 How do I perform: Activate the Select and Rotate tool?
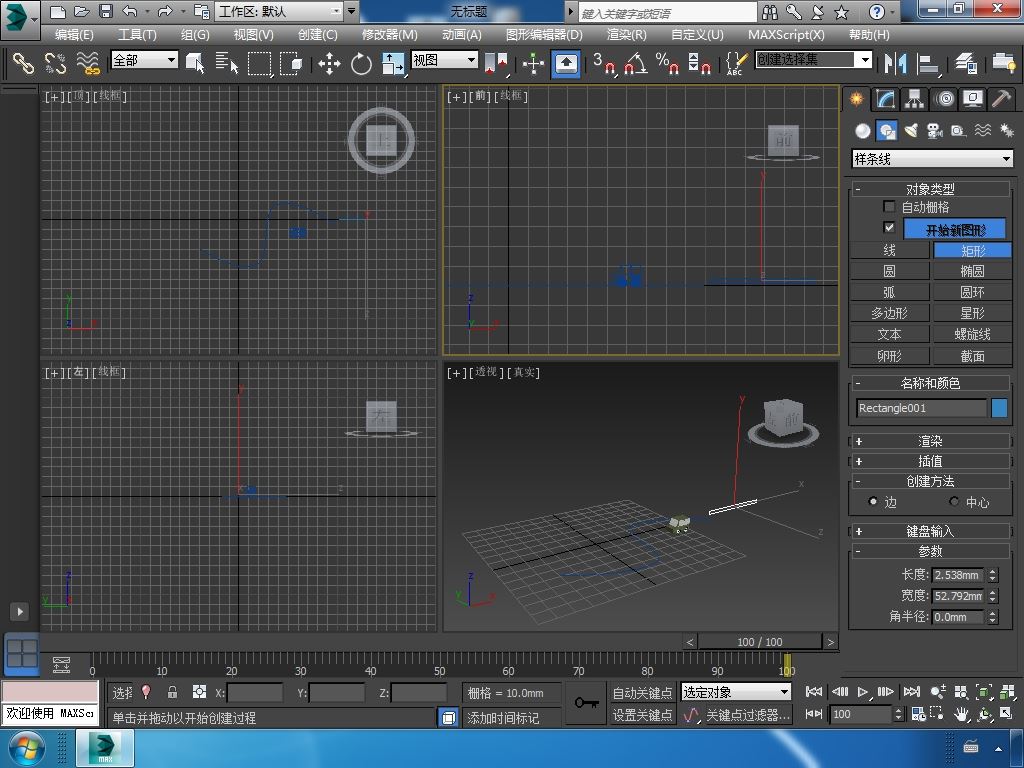[x=360, y=63]
